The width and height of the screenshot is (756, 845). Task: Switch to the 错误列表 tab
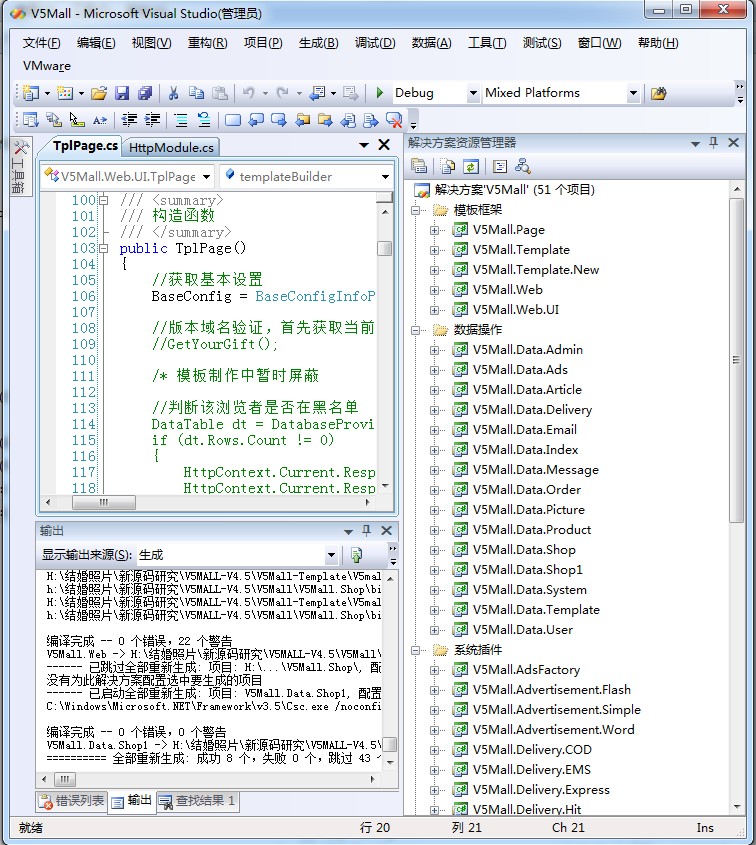coord(72,801)
